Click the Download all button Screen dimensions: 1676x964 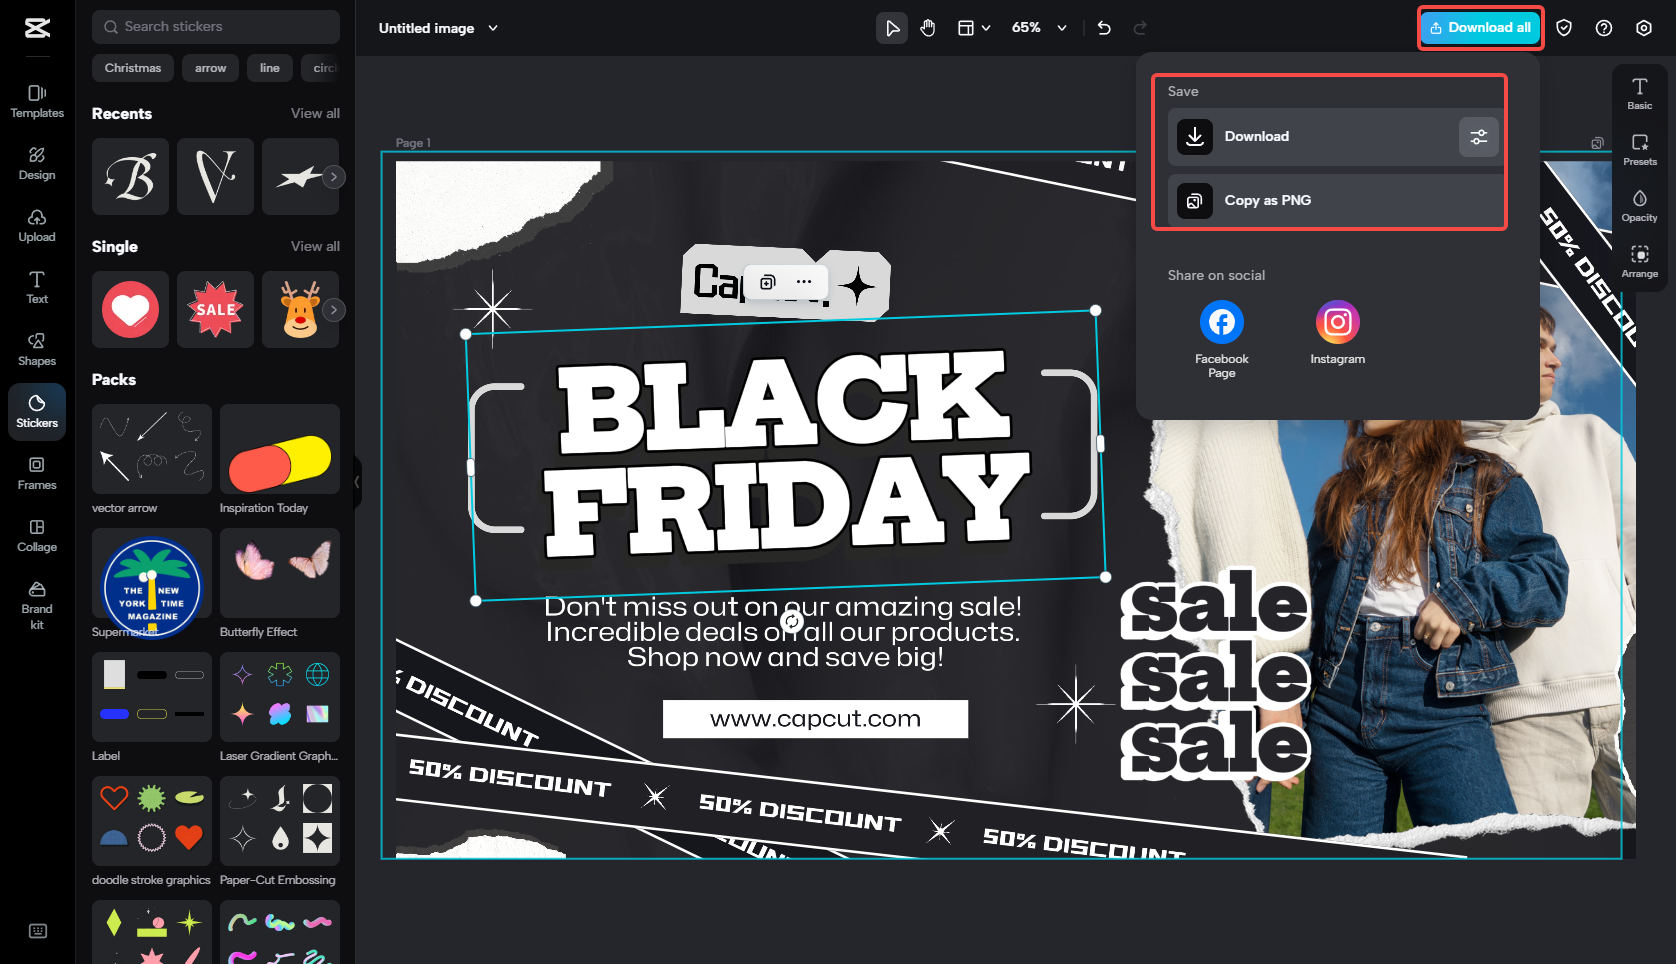pyautogui.click(x=1480, y=27)
